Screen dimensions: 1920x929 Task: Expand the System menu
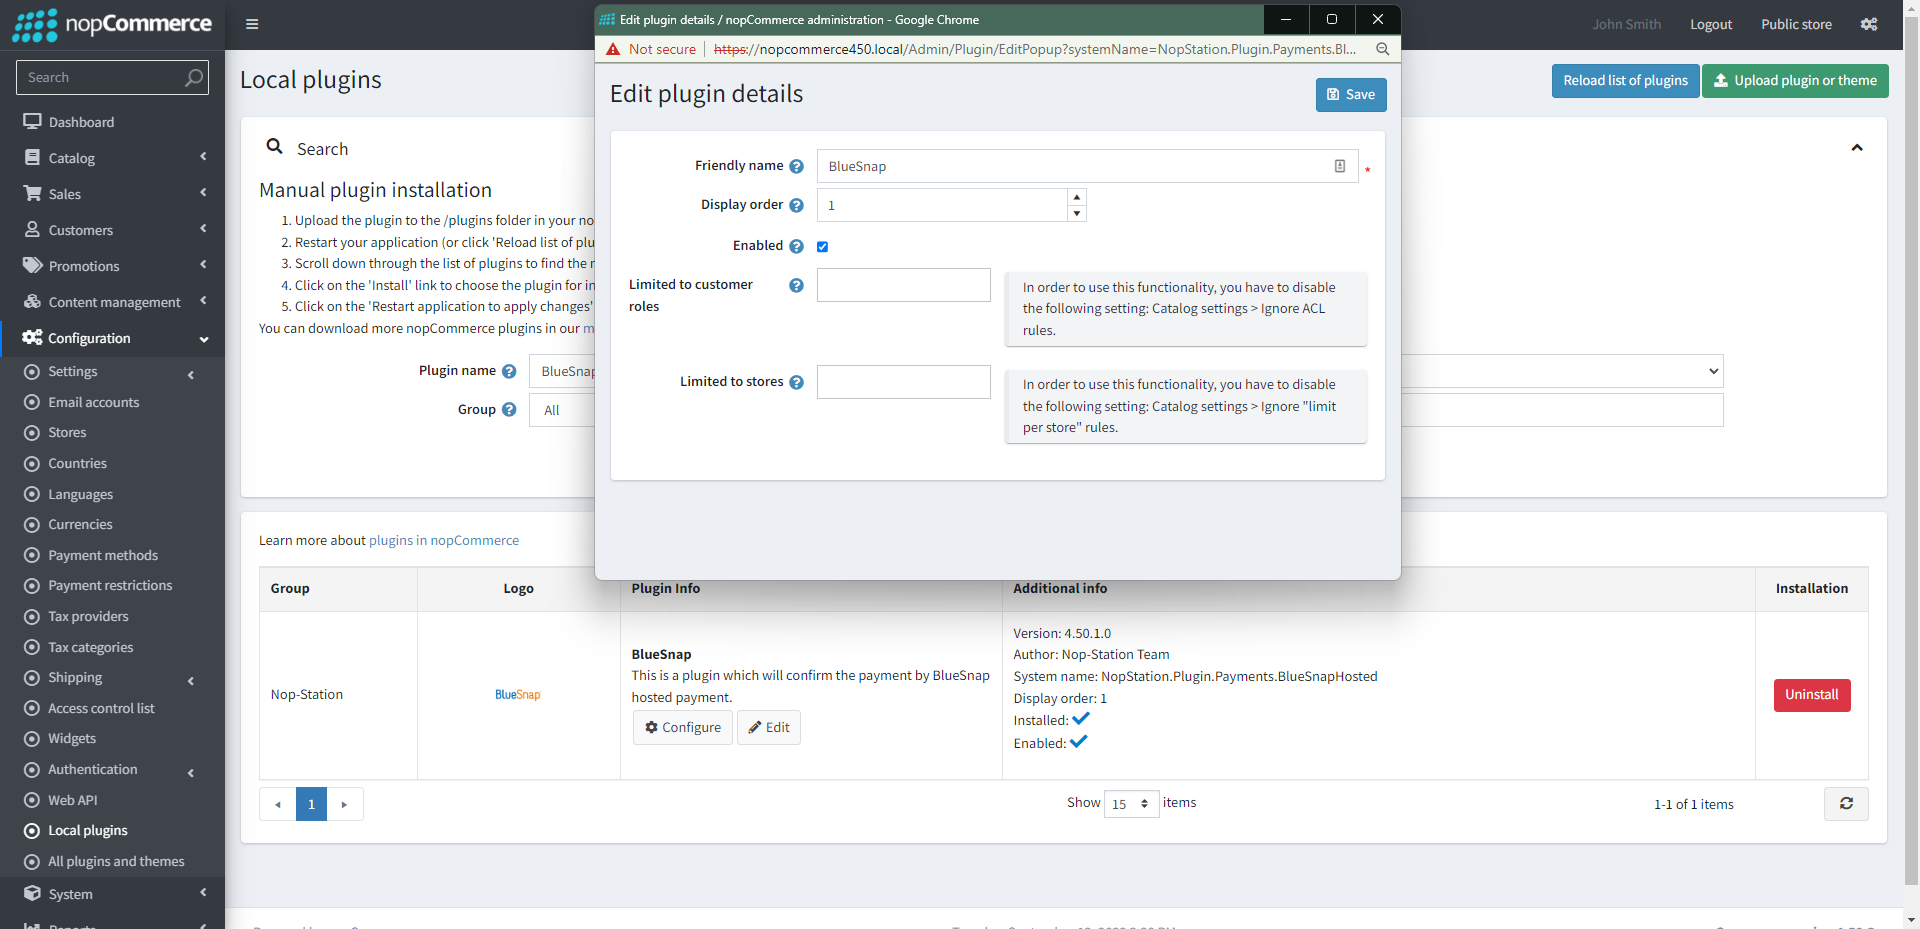pos(112,894)
